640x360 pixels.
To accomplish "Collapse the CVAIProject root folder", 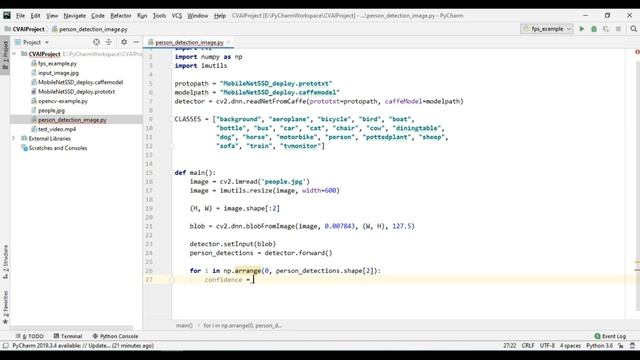I will pos(14,54).
